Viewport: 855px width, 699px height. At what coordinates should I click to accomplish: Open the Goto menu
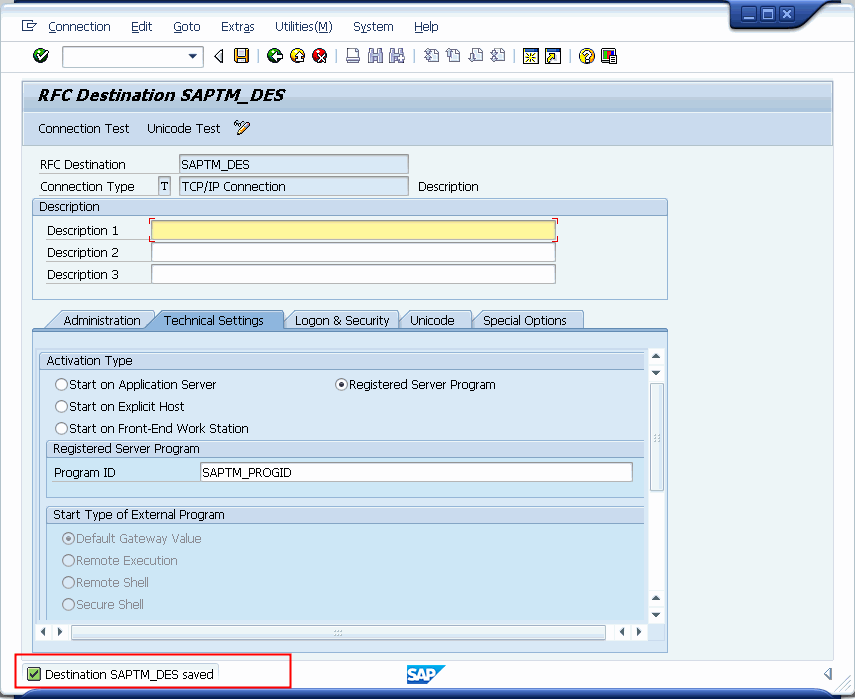coord(186,27)
